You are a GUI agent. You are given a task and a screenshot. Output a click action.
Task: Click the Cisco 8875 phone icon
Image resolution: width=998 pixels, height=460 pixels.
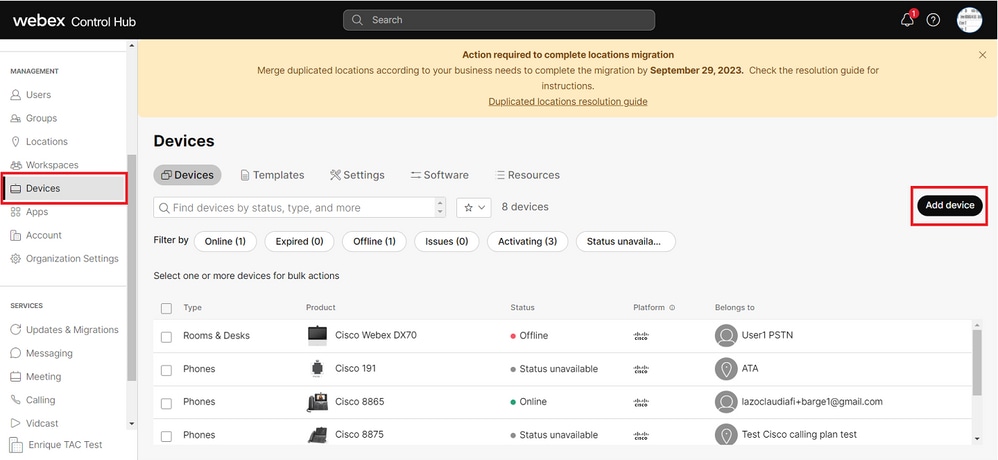317,435
